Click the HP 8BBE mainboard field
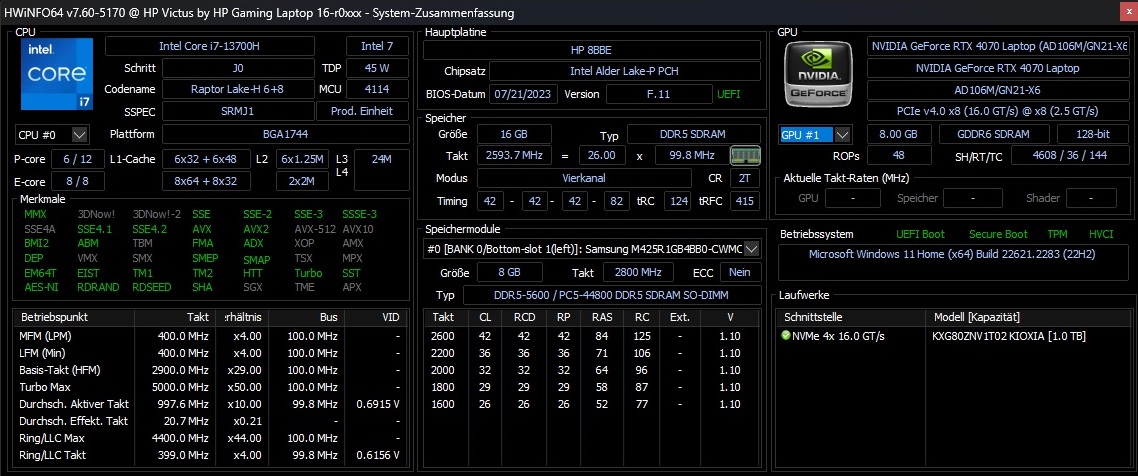 pyautogui.click(x=590, y=50)
